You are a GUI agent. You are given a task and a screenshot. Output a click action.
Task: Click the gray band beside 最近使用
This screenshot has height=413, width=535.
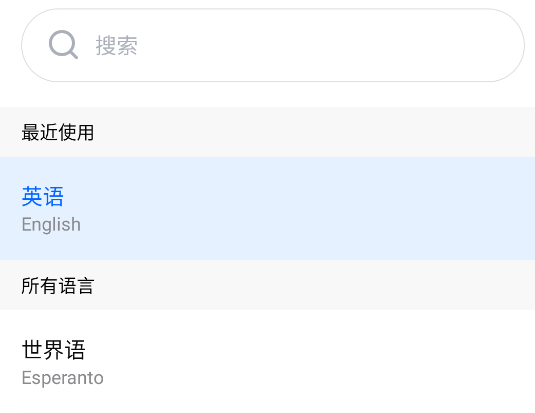click(x=307, y=132)
